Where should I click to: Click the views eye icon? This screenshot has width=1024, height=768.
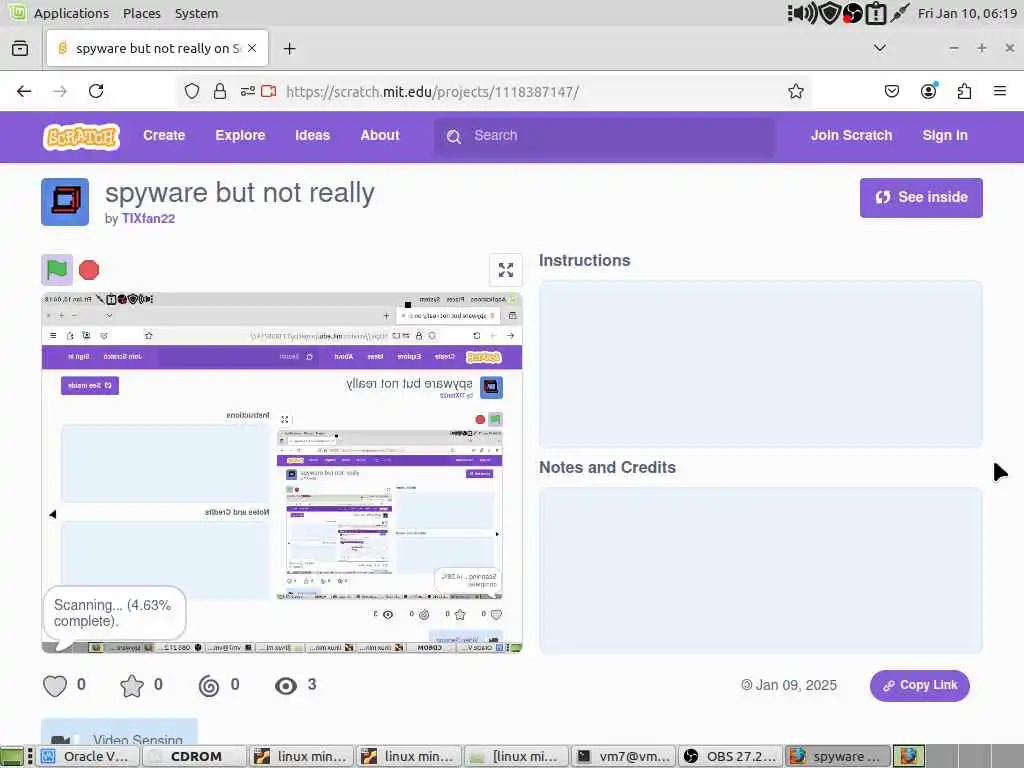(286, 686)
